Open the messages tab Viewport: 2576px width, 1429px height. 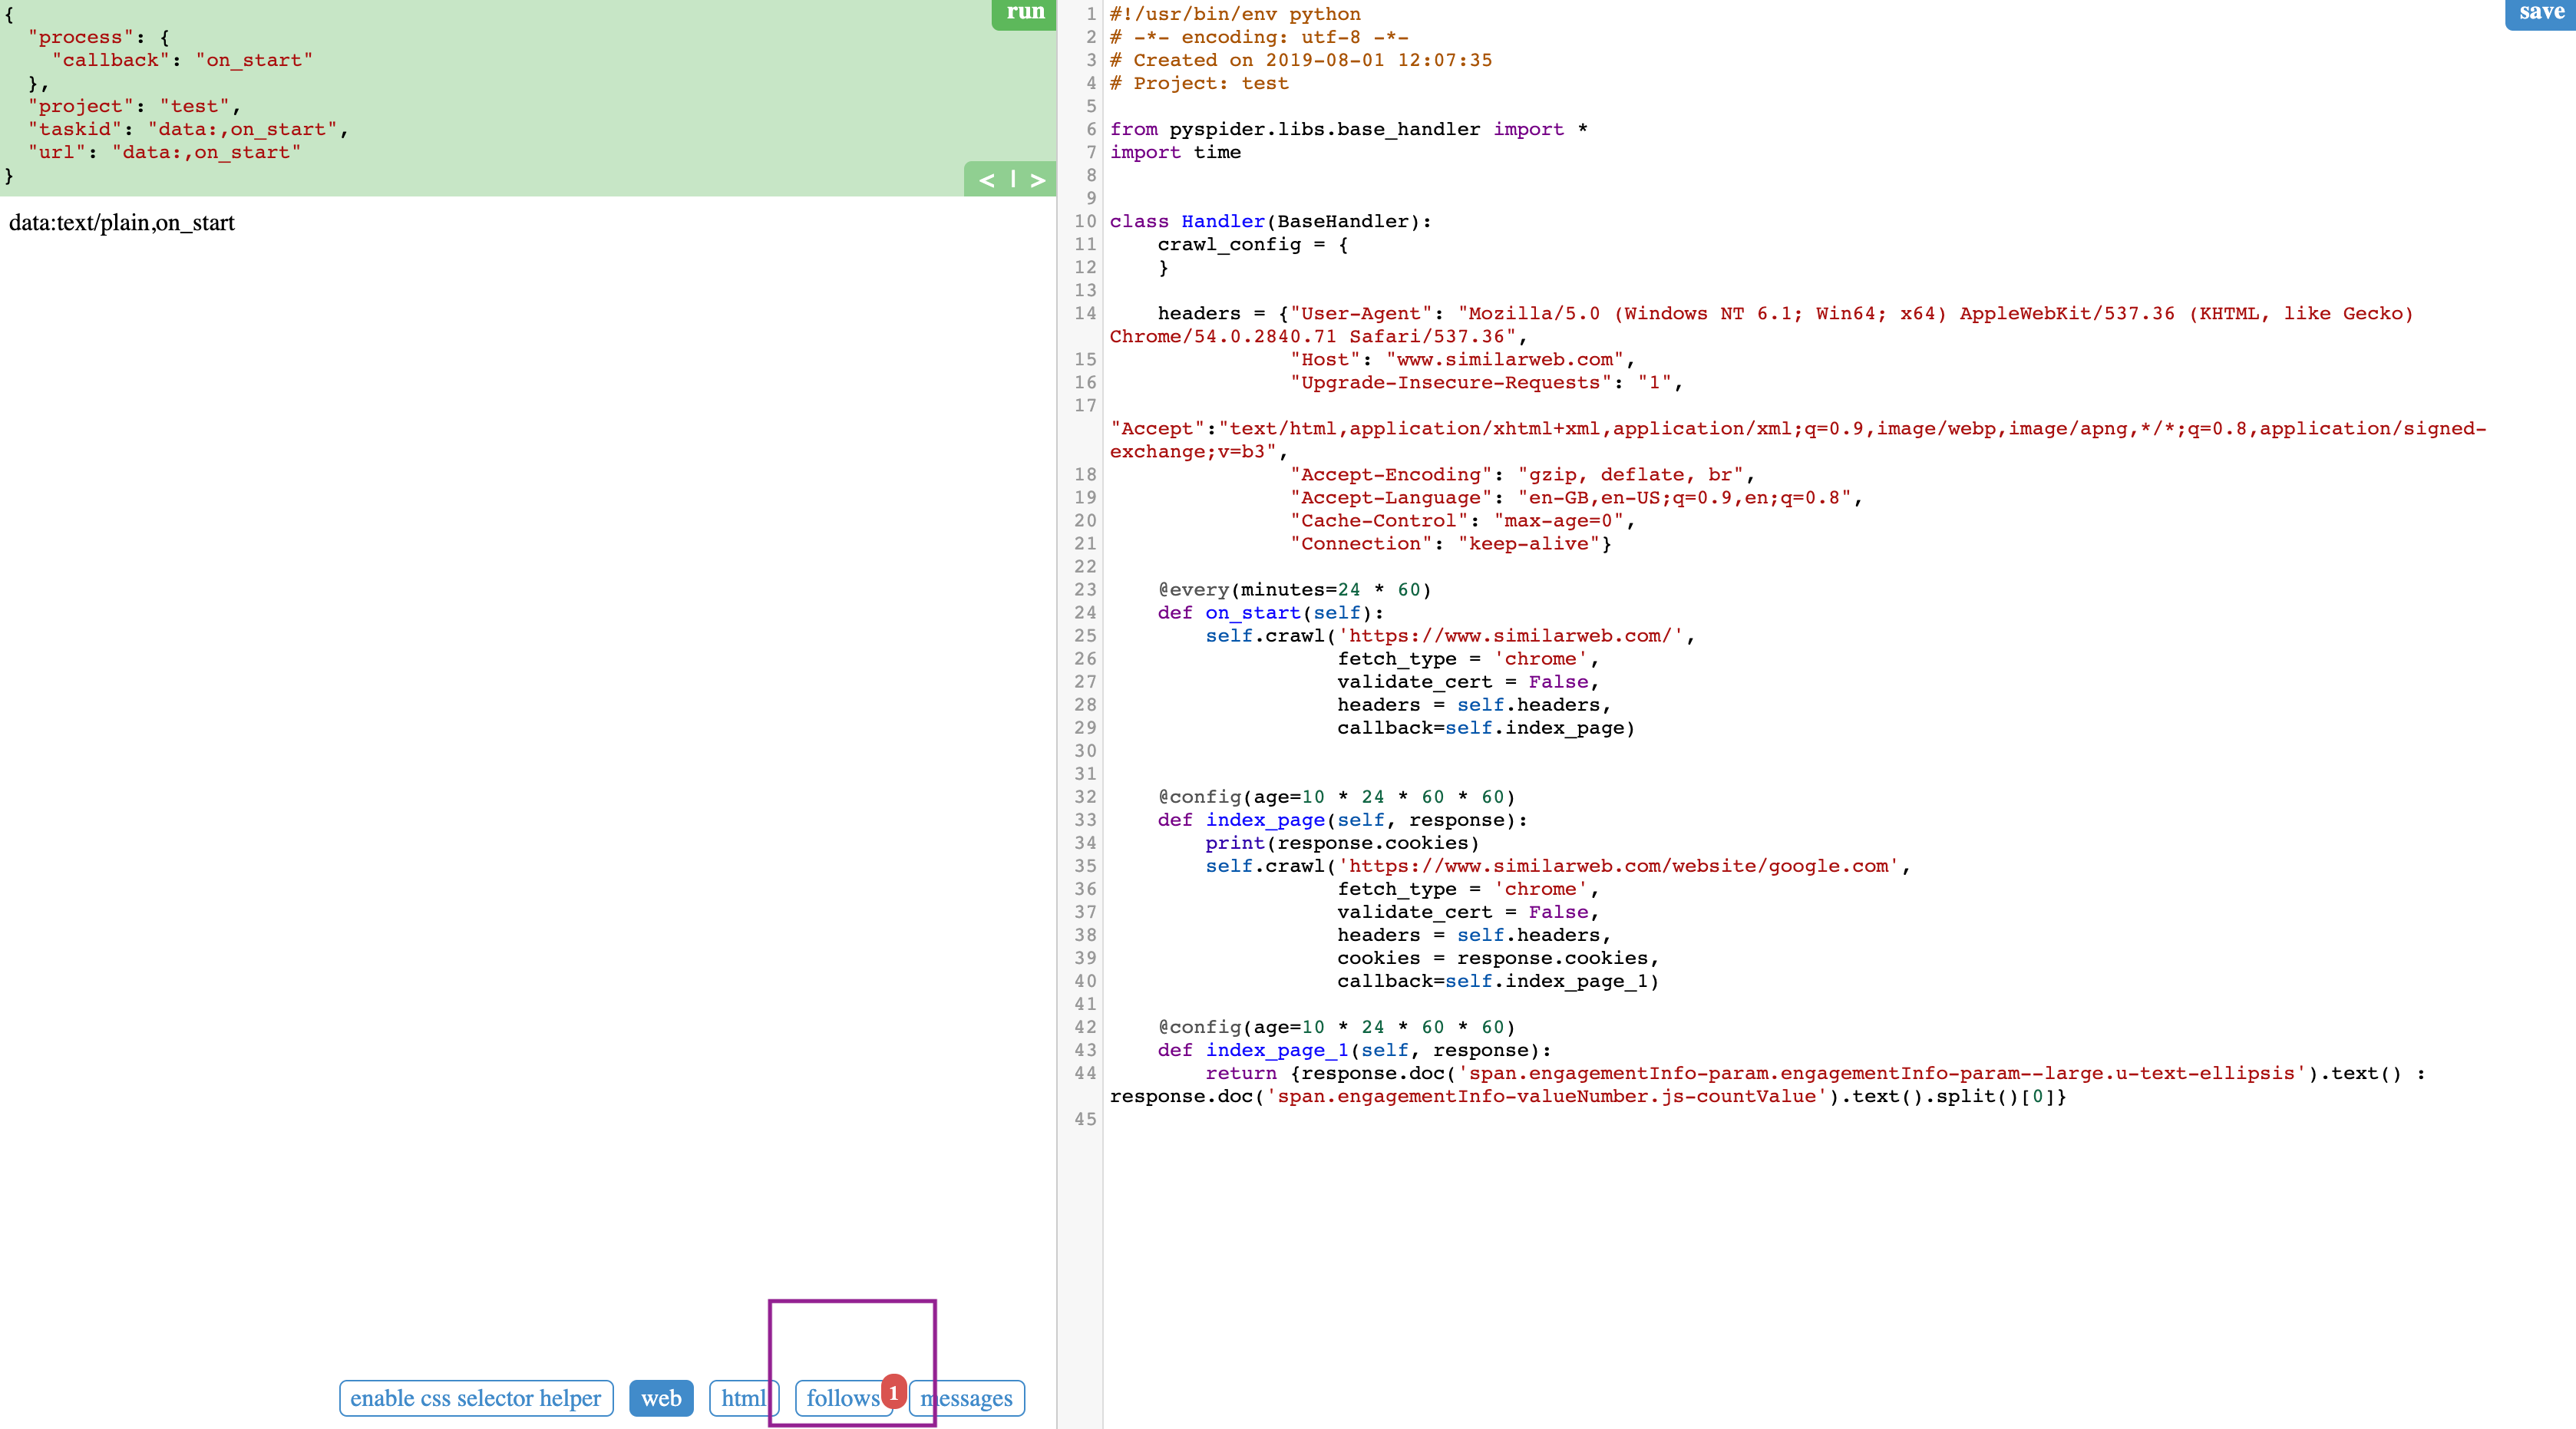(x=967, y=1398)
